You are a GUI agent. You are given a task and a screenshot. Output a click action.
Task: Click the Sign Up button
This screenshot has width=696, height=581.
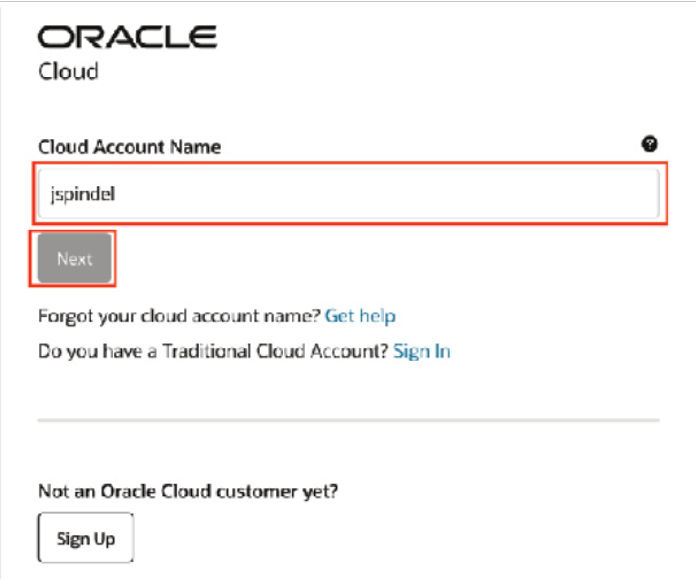86,538
